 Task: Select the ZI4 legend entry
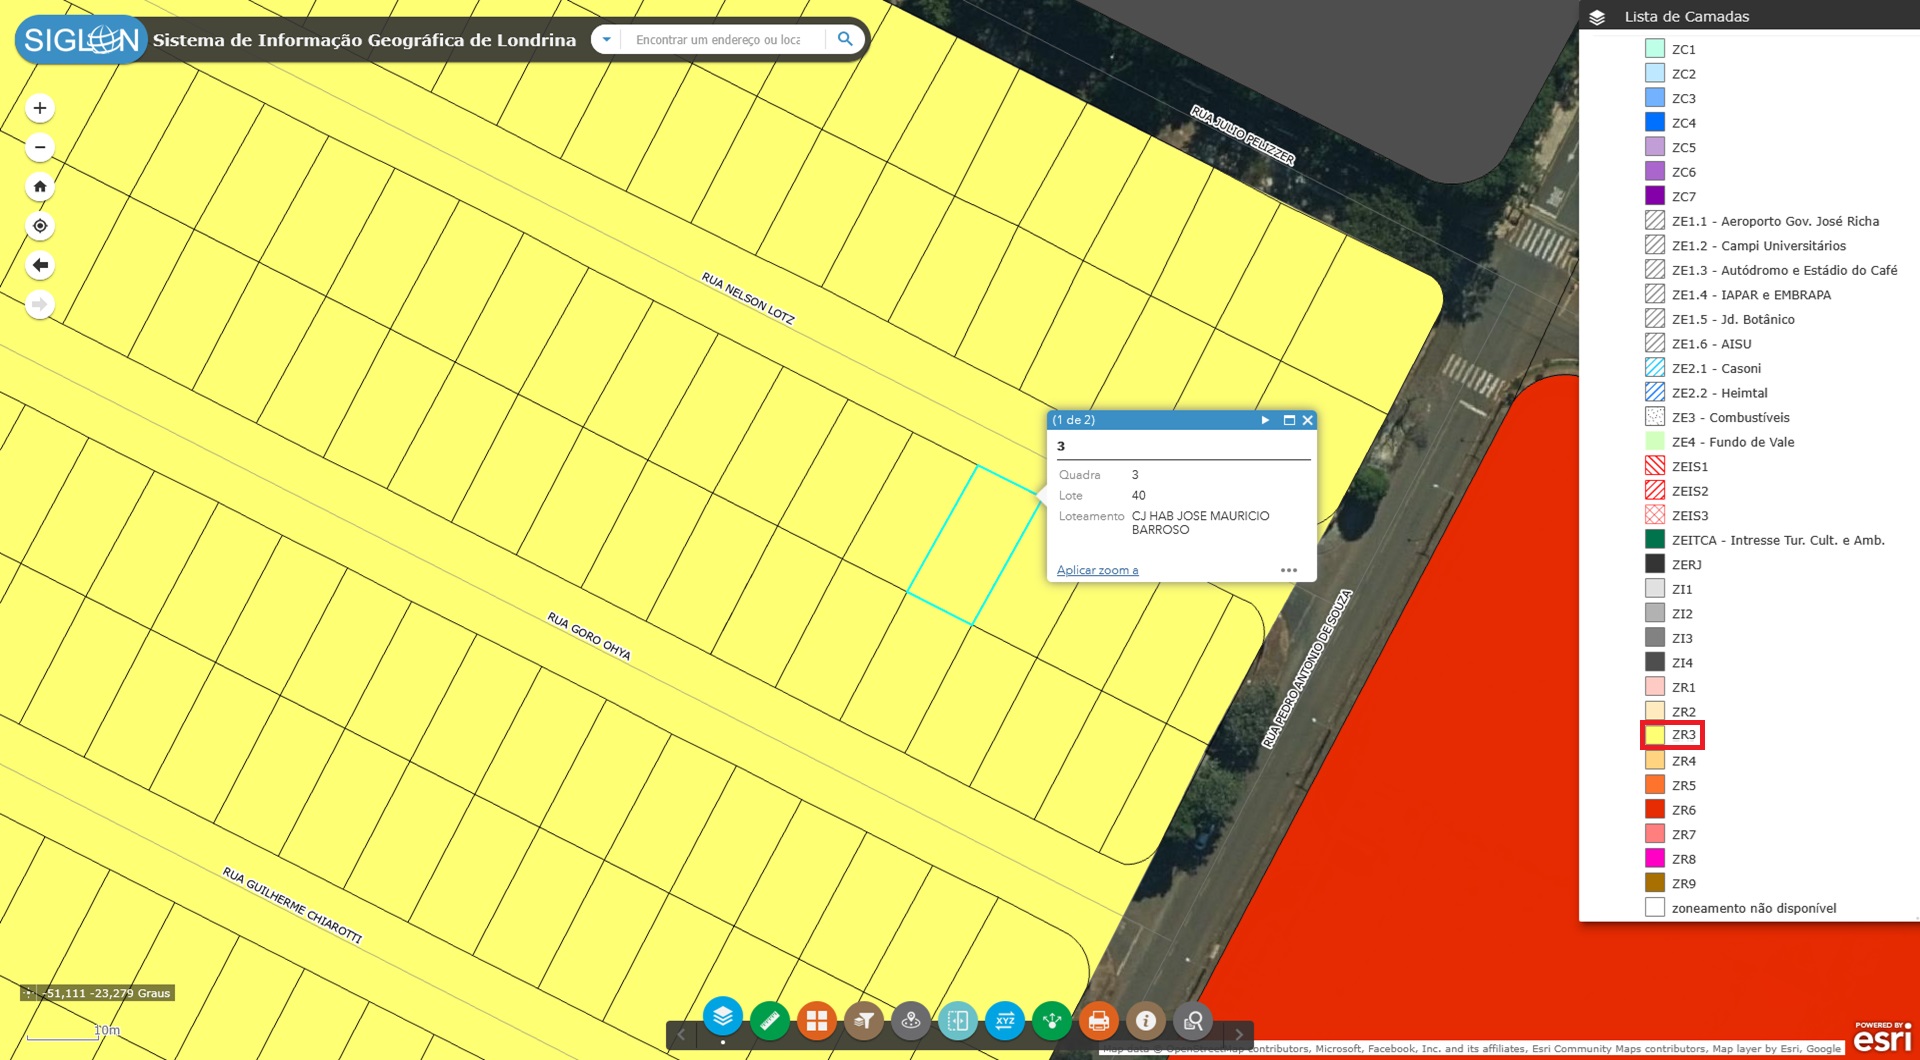(x=1682, y=662)
